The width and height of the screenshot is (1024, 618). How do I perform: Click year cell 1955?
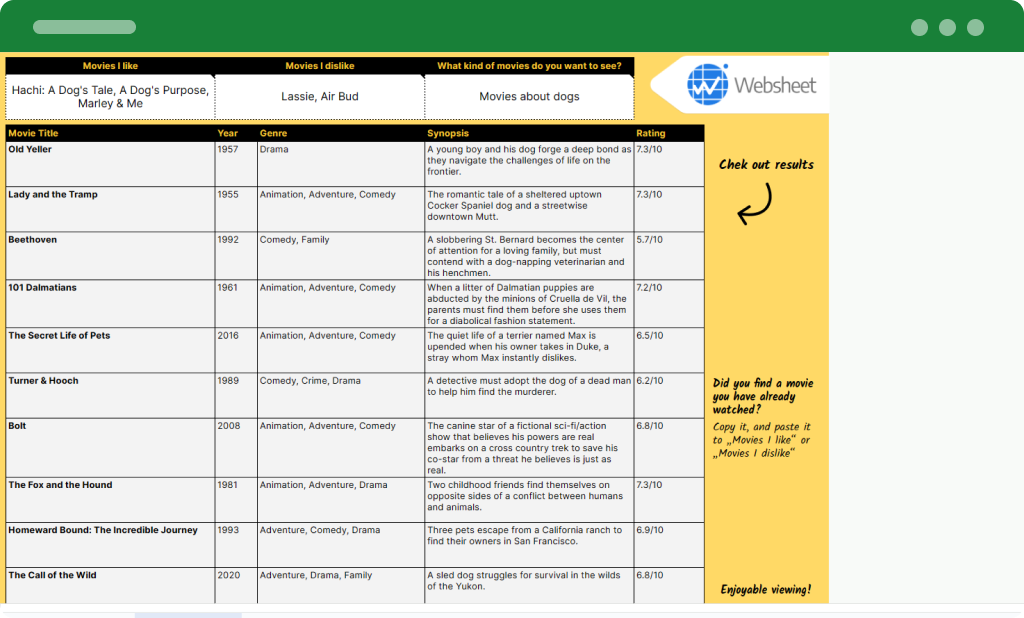[x=236, y=209]
